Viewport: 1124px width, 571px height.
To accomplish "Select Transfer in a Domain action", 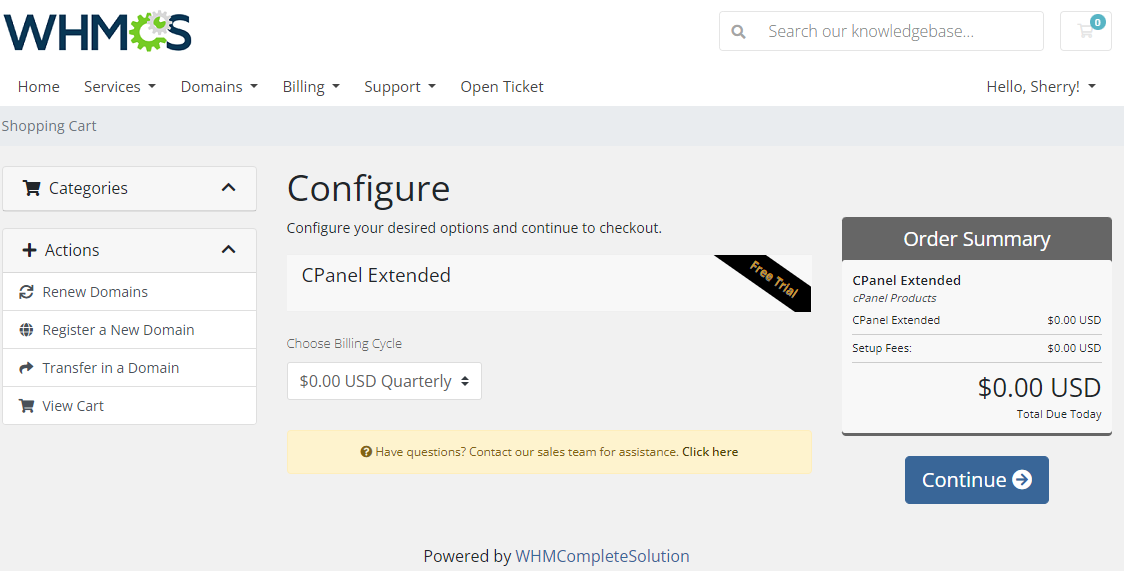I will pyautogui.click(x=130, y=368).
